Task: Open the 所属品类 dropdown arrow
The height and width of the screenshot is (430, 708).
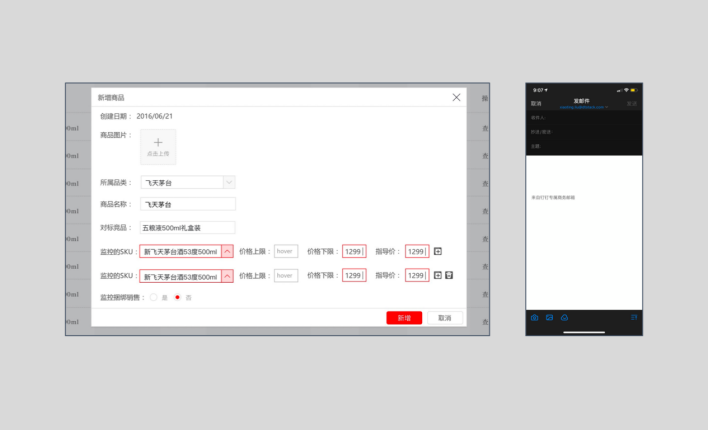Action: (229, 182)
